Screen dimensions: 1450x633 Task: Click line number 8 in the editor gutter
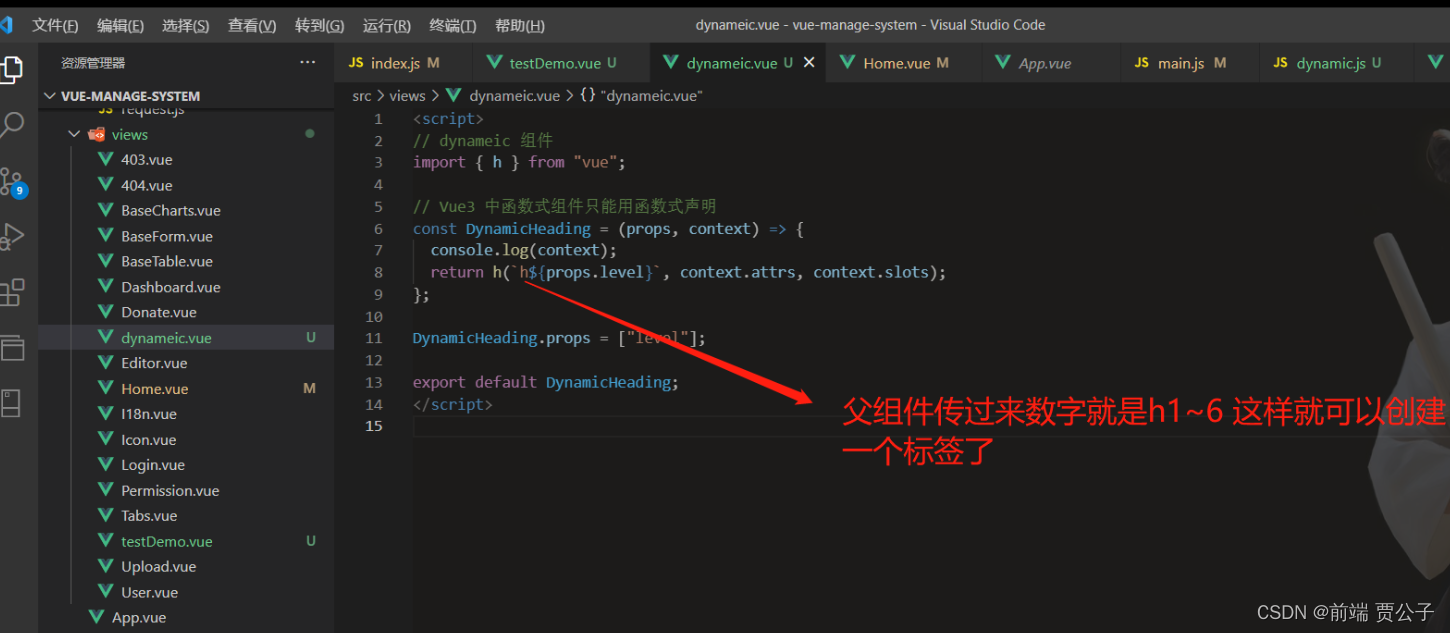378,271
